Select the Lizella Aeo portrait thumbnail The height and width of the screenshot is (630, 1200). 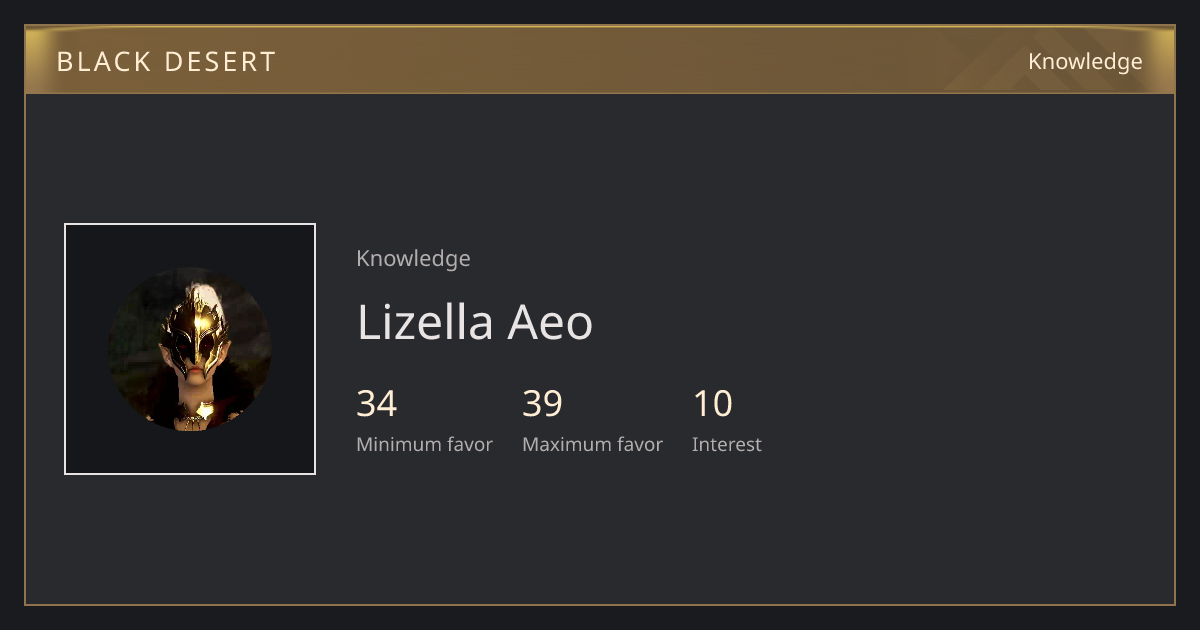190,349
